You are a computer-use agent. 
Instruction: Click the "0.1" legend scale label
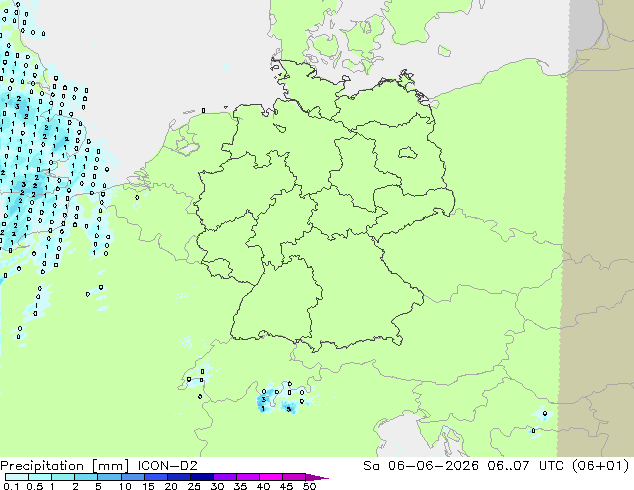(x=11, y=486)
